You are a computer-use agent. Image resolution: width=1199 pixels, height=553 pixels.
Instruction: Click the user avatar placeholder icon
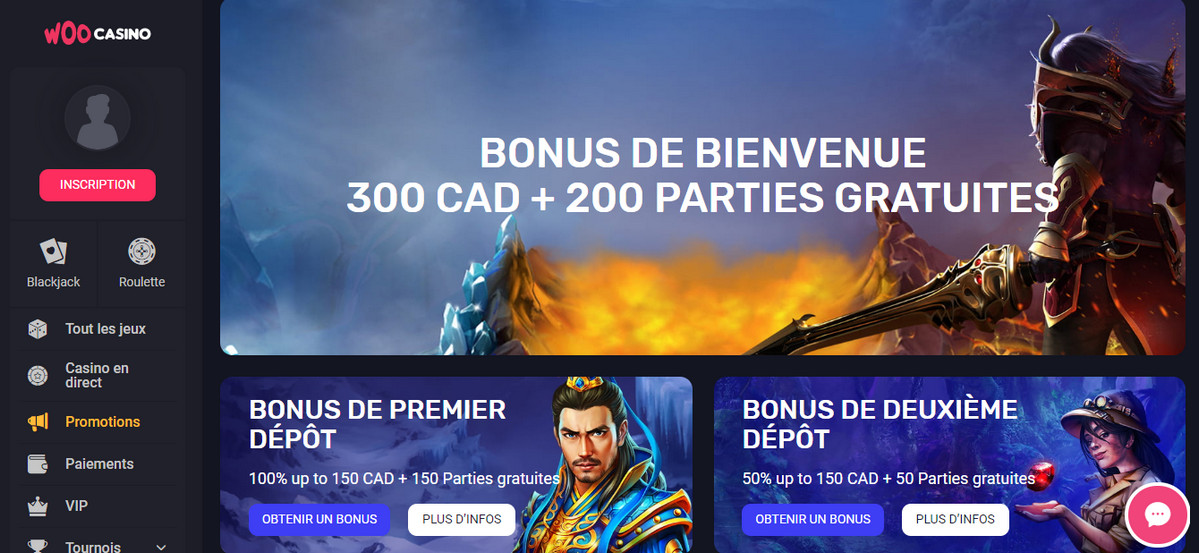tap(97, 118)
